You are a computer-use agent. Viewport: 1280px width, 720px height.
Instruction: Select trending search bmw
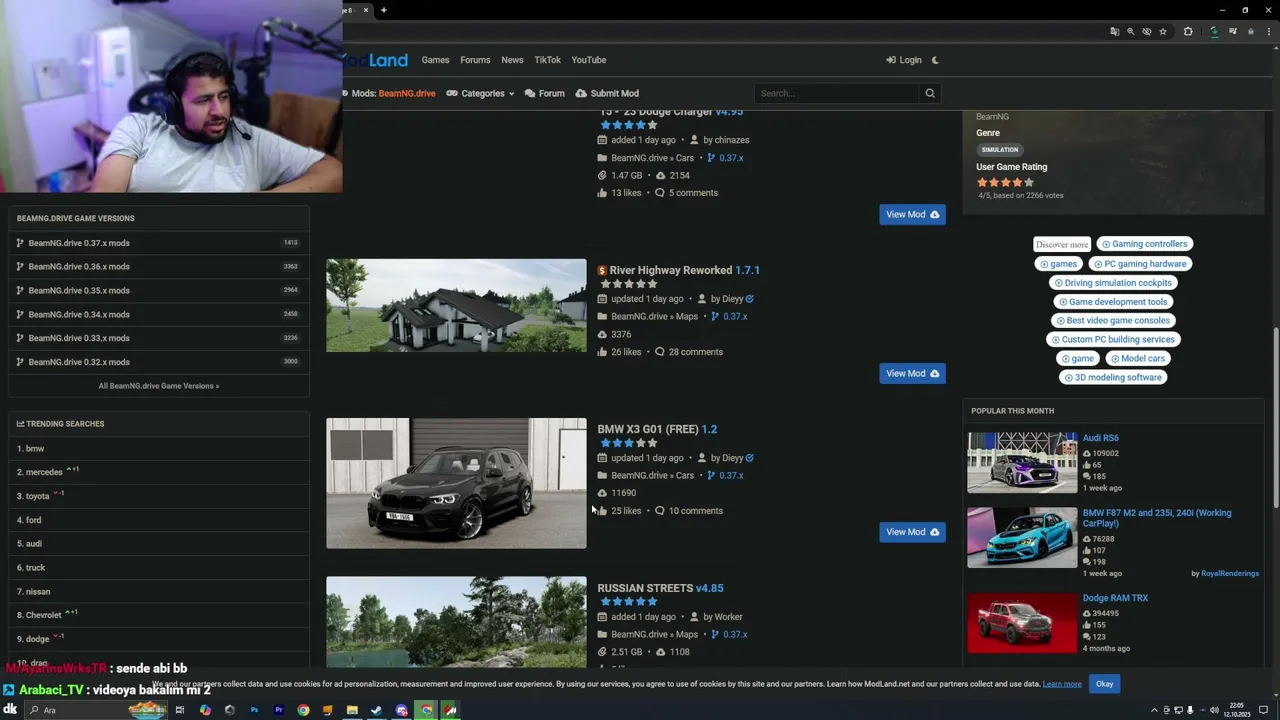[x=35, y=449]
